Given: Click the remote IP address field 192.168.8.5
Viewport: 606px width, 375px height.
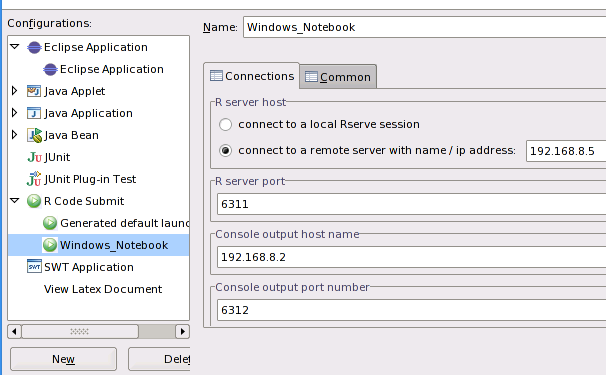Looking at the screenshot, I should [x=566, y=151].
